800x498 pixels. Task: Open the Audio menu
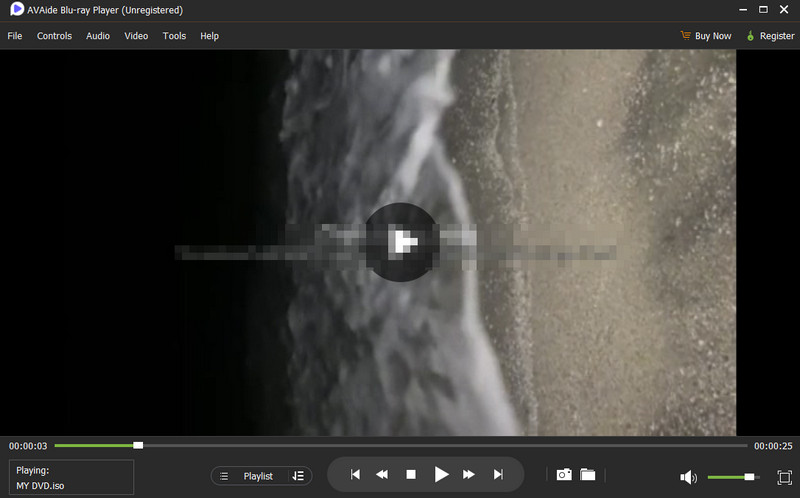tap(98, 36)
